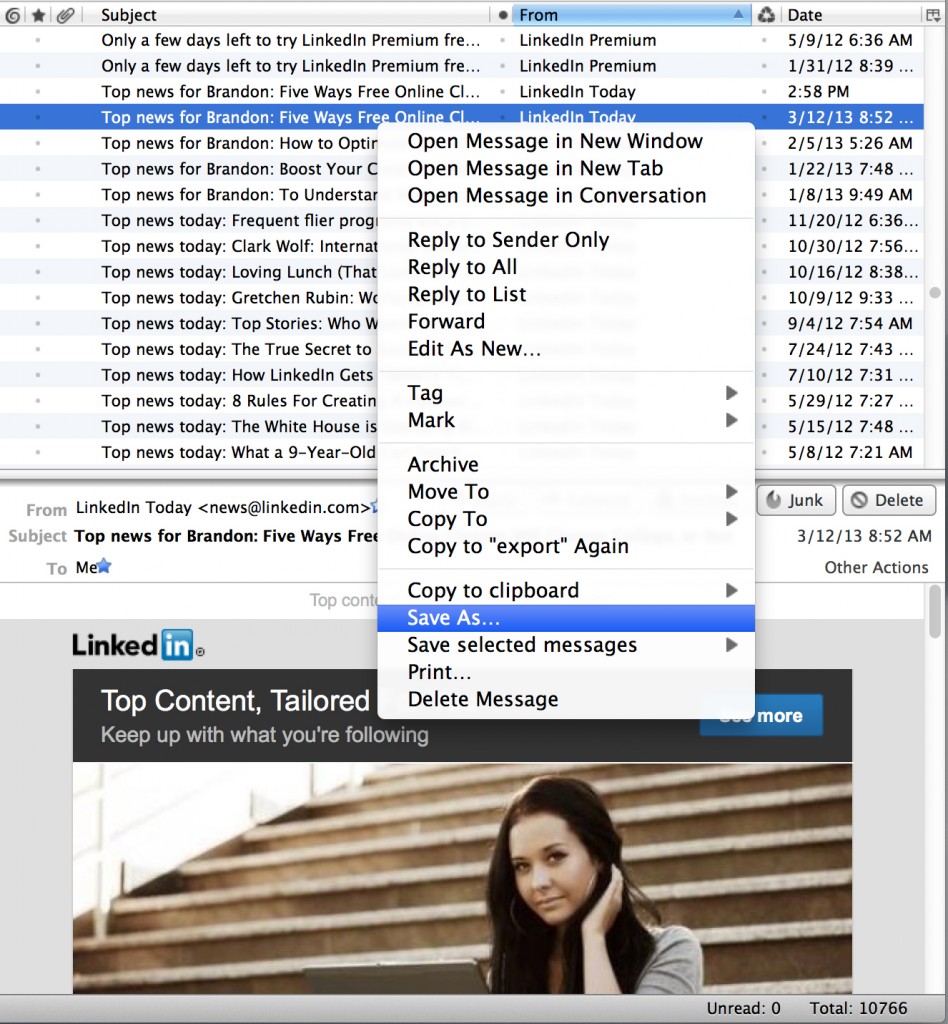The width and height of the screenshot is (948, 1024).
Task: Toggle star on 5/9/12 LinkedIn Premium message
Action: tap(38, 40)
